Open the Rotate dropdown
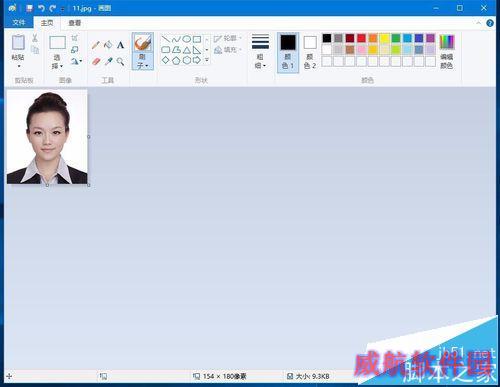Image resolution: width=500 pixels, height=387 pixels. pos(76,61)
